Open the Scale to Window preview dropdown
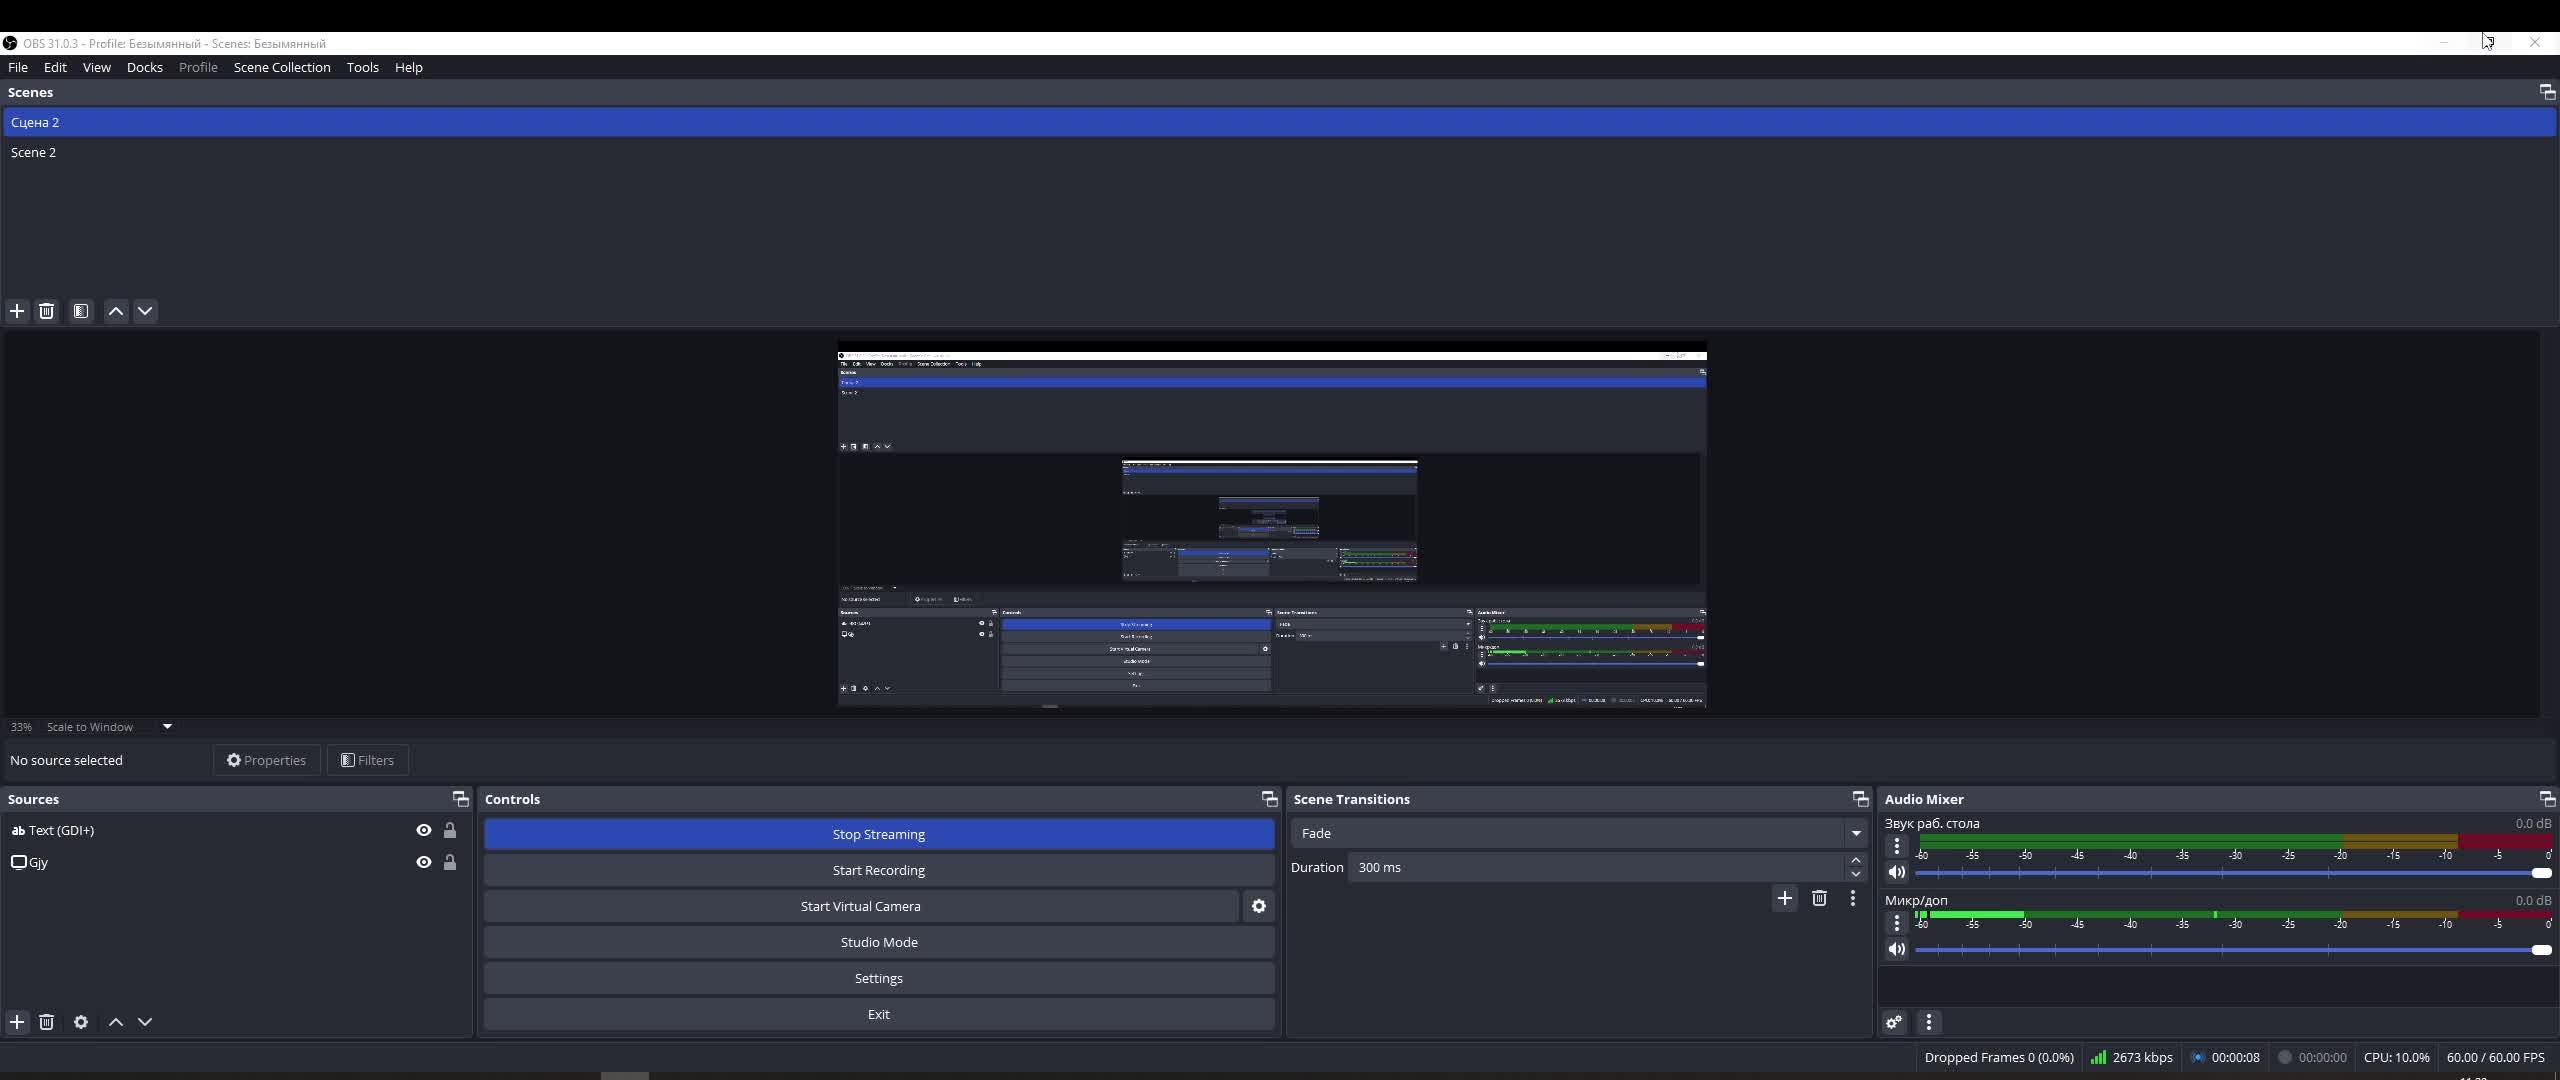The height and width of the screenshot is (1080, 2560). coord(167,727)
